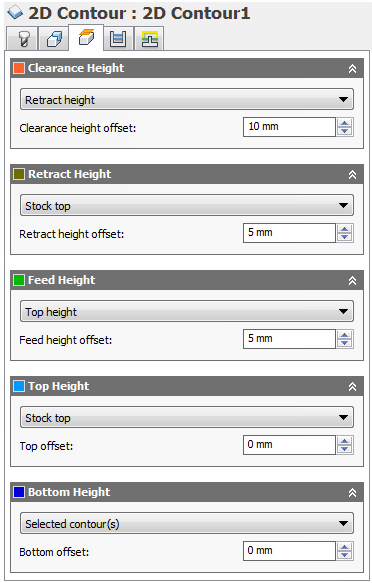The height and width of the screenshot is (583, 372).
Task: Open the Tool tab icon
Action: pyautogui.click(x=22, y=39)
